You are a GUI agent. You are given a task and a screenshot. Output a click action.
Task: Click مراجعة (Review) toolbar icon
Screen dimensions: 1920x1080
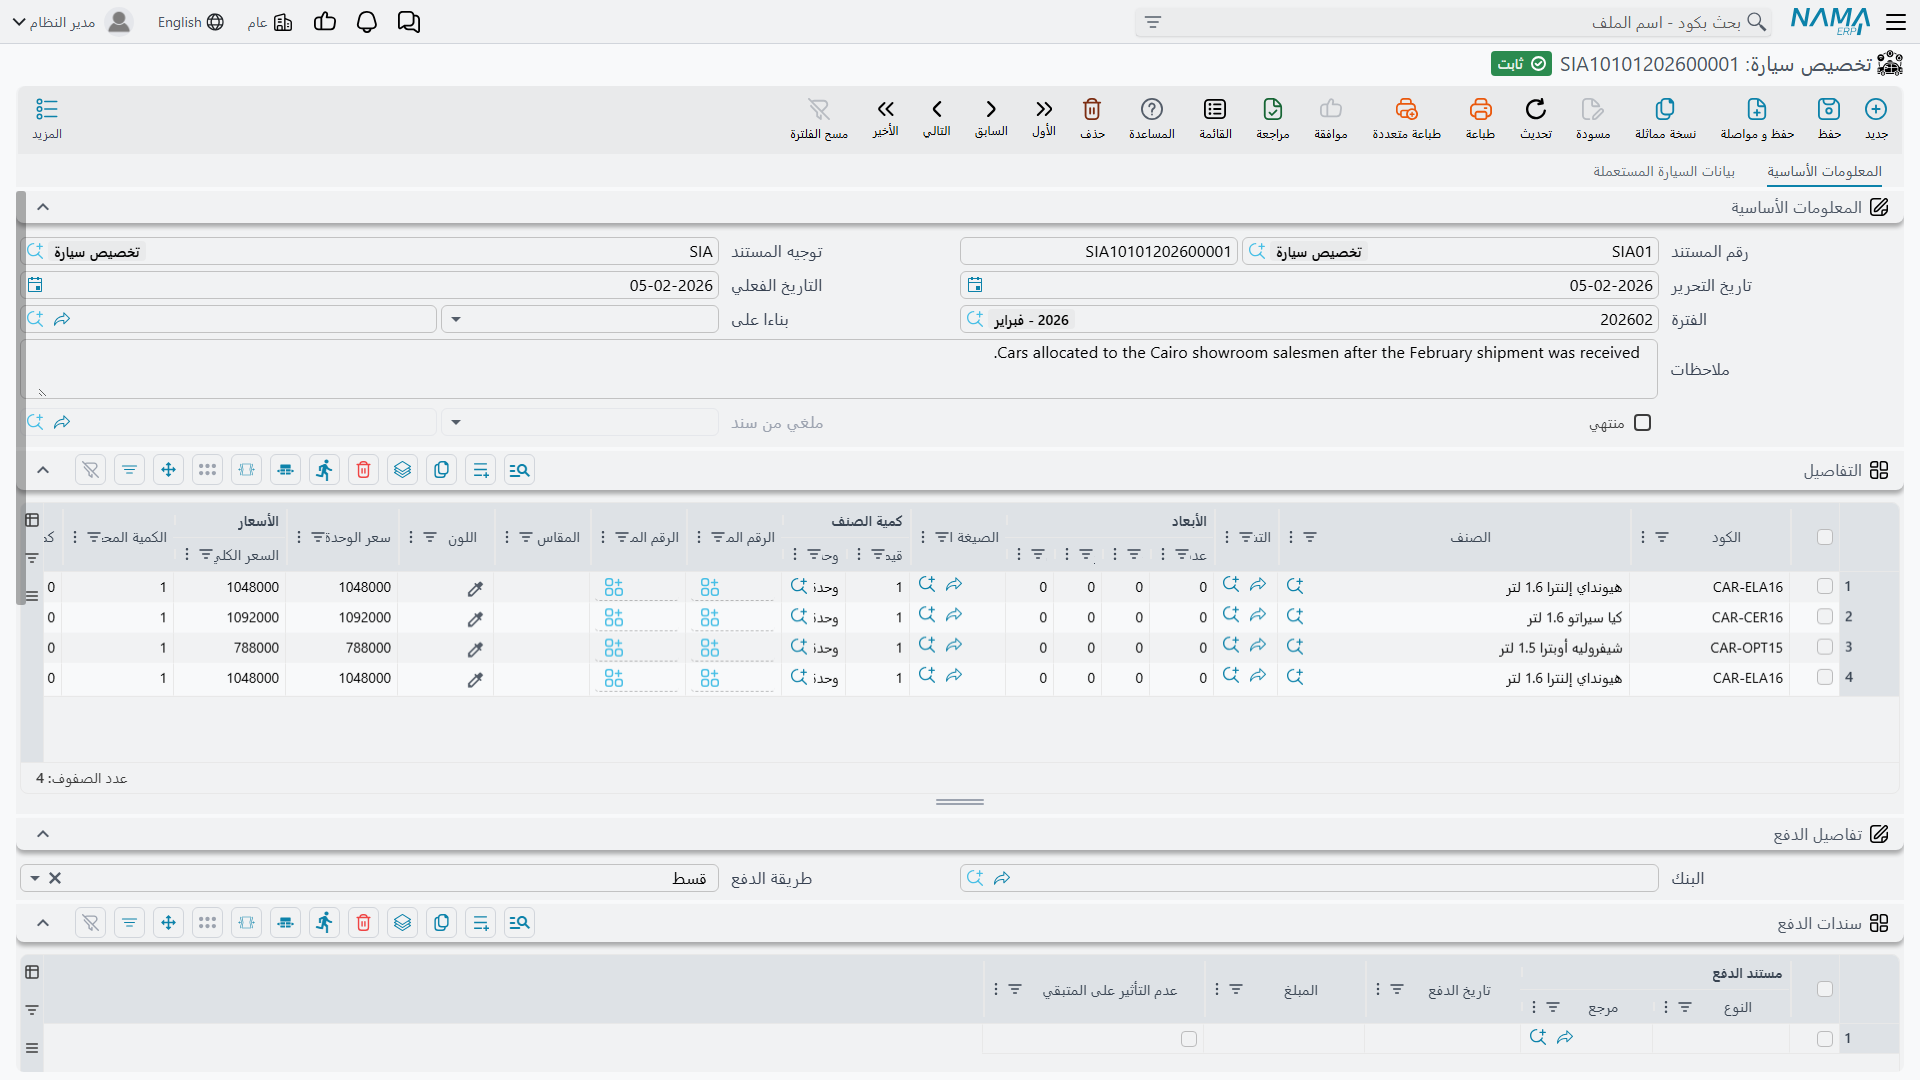[x=1273, y=119]
